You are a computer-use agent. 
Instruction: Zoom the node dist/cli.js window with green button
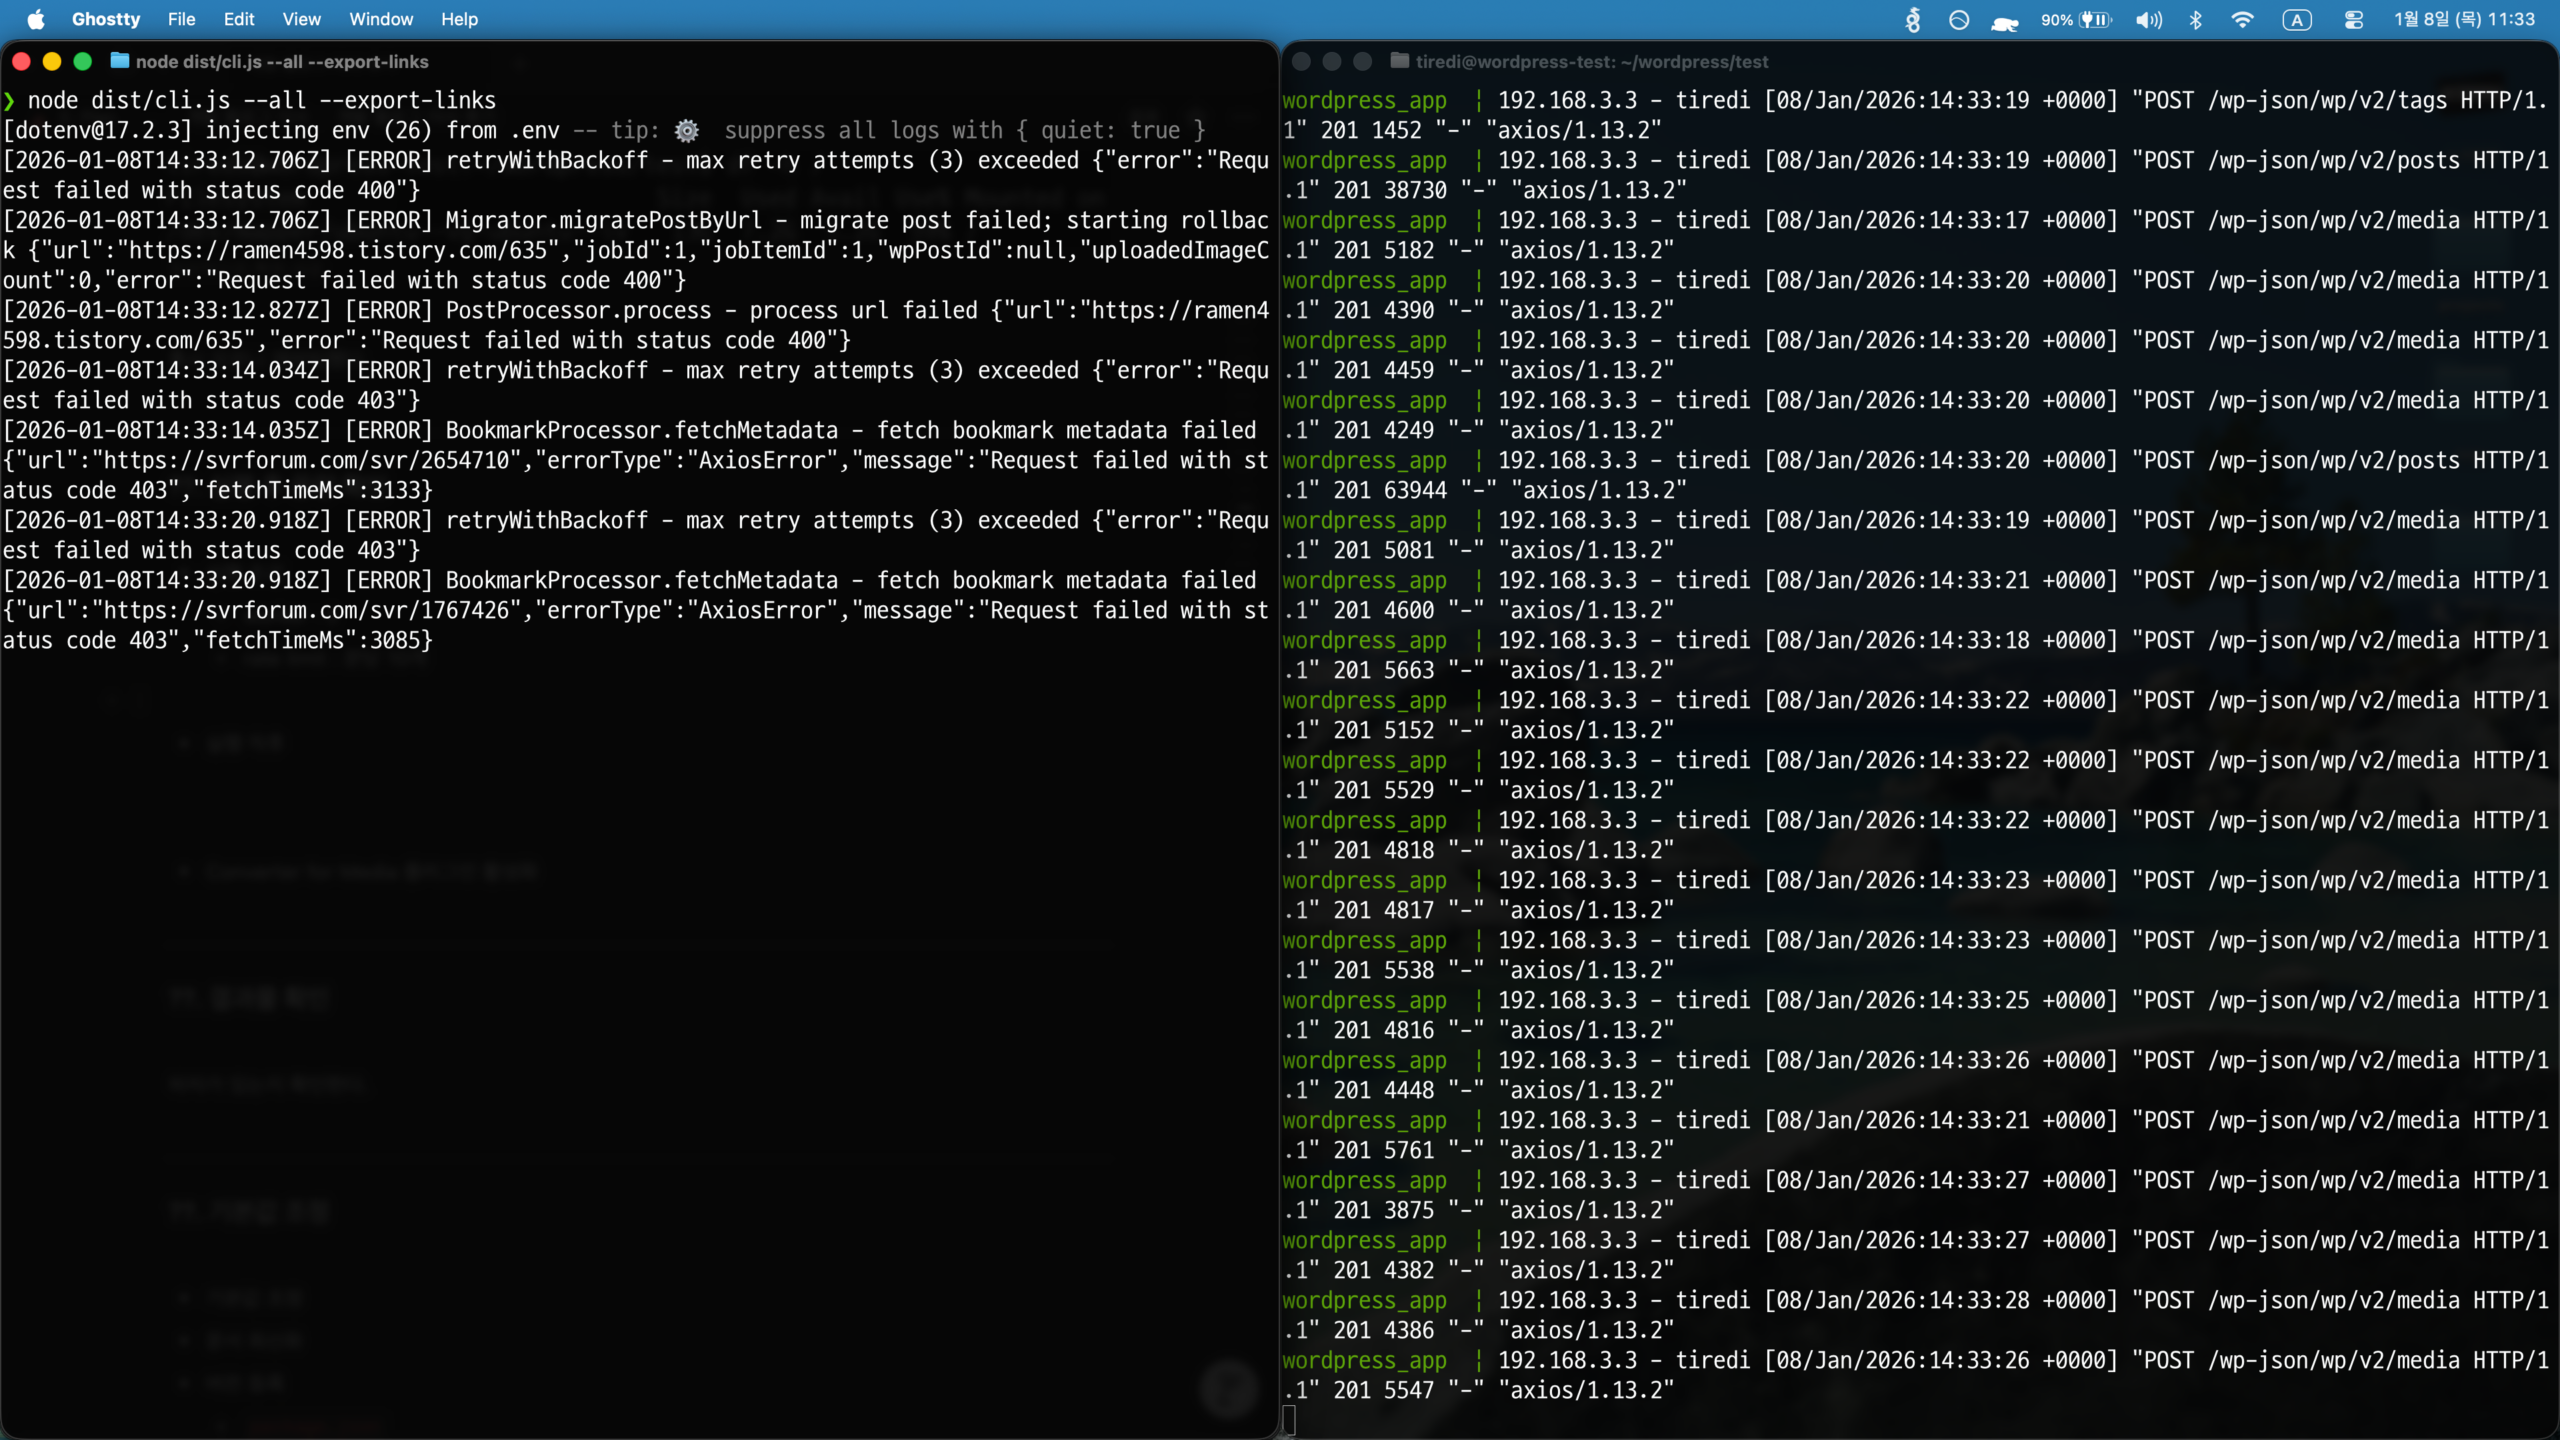pos(83,61)
